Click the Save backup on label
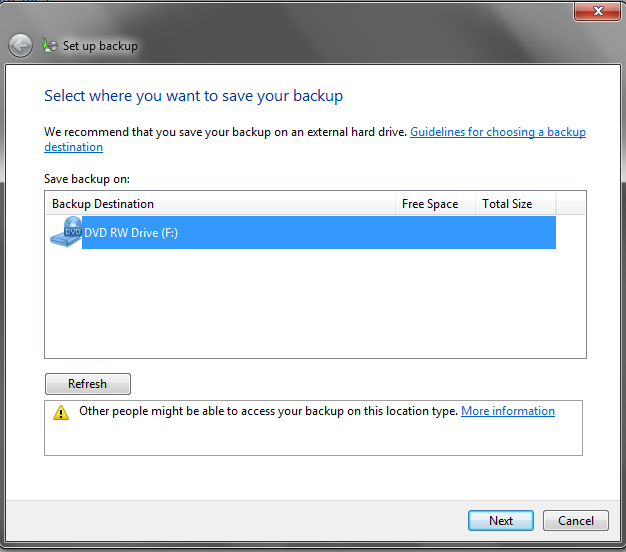Image resolution: width=626 pixels, height=552 pixels. pyautogui.click(x=87, y=179)
